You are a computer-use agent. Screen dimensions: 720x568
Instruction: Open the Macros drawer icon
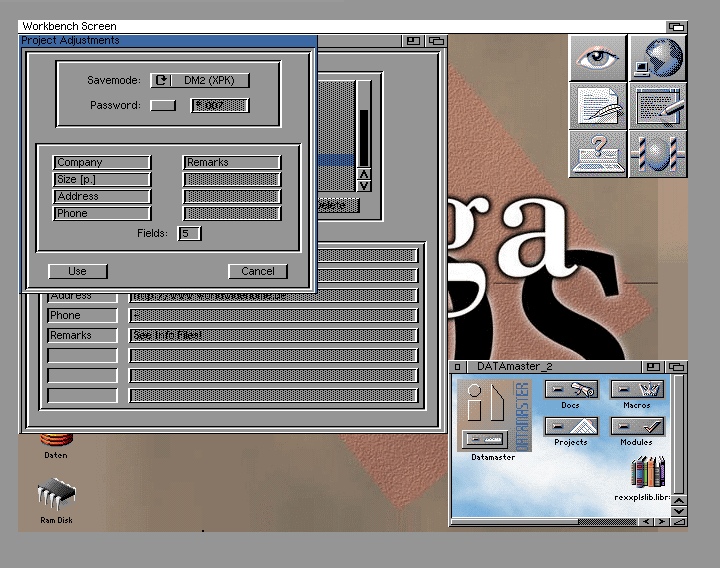coord(636,390)
